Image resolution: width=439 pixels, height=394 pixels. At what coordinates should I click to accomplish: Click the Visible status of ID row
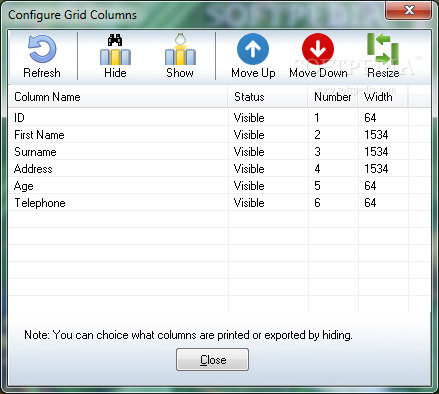[249, 118]
